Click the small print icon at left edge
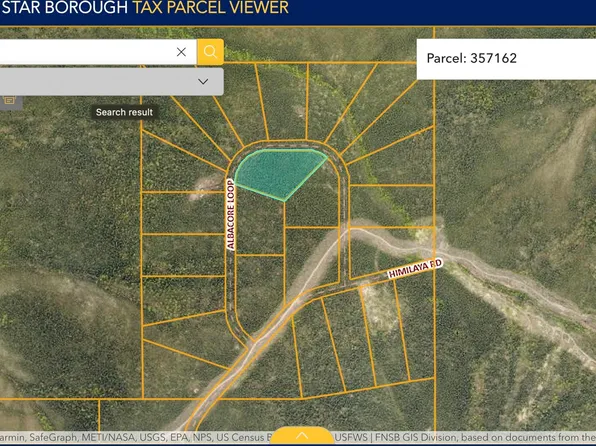The image size is (596, 446). [9, 100]
